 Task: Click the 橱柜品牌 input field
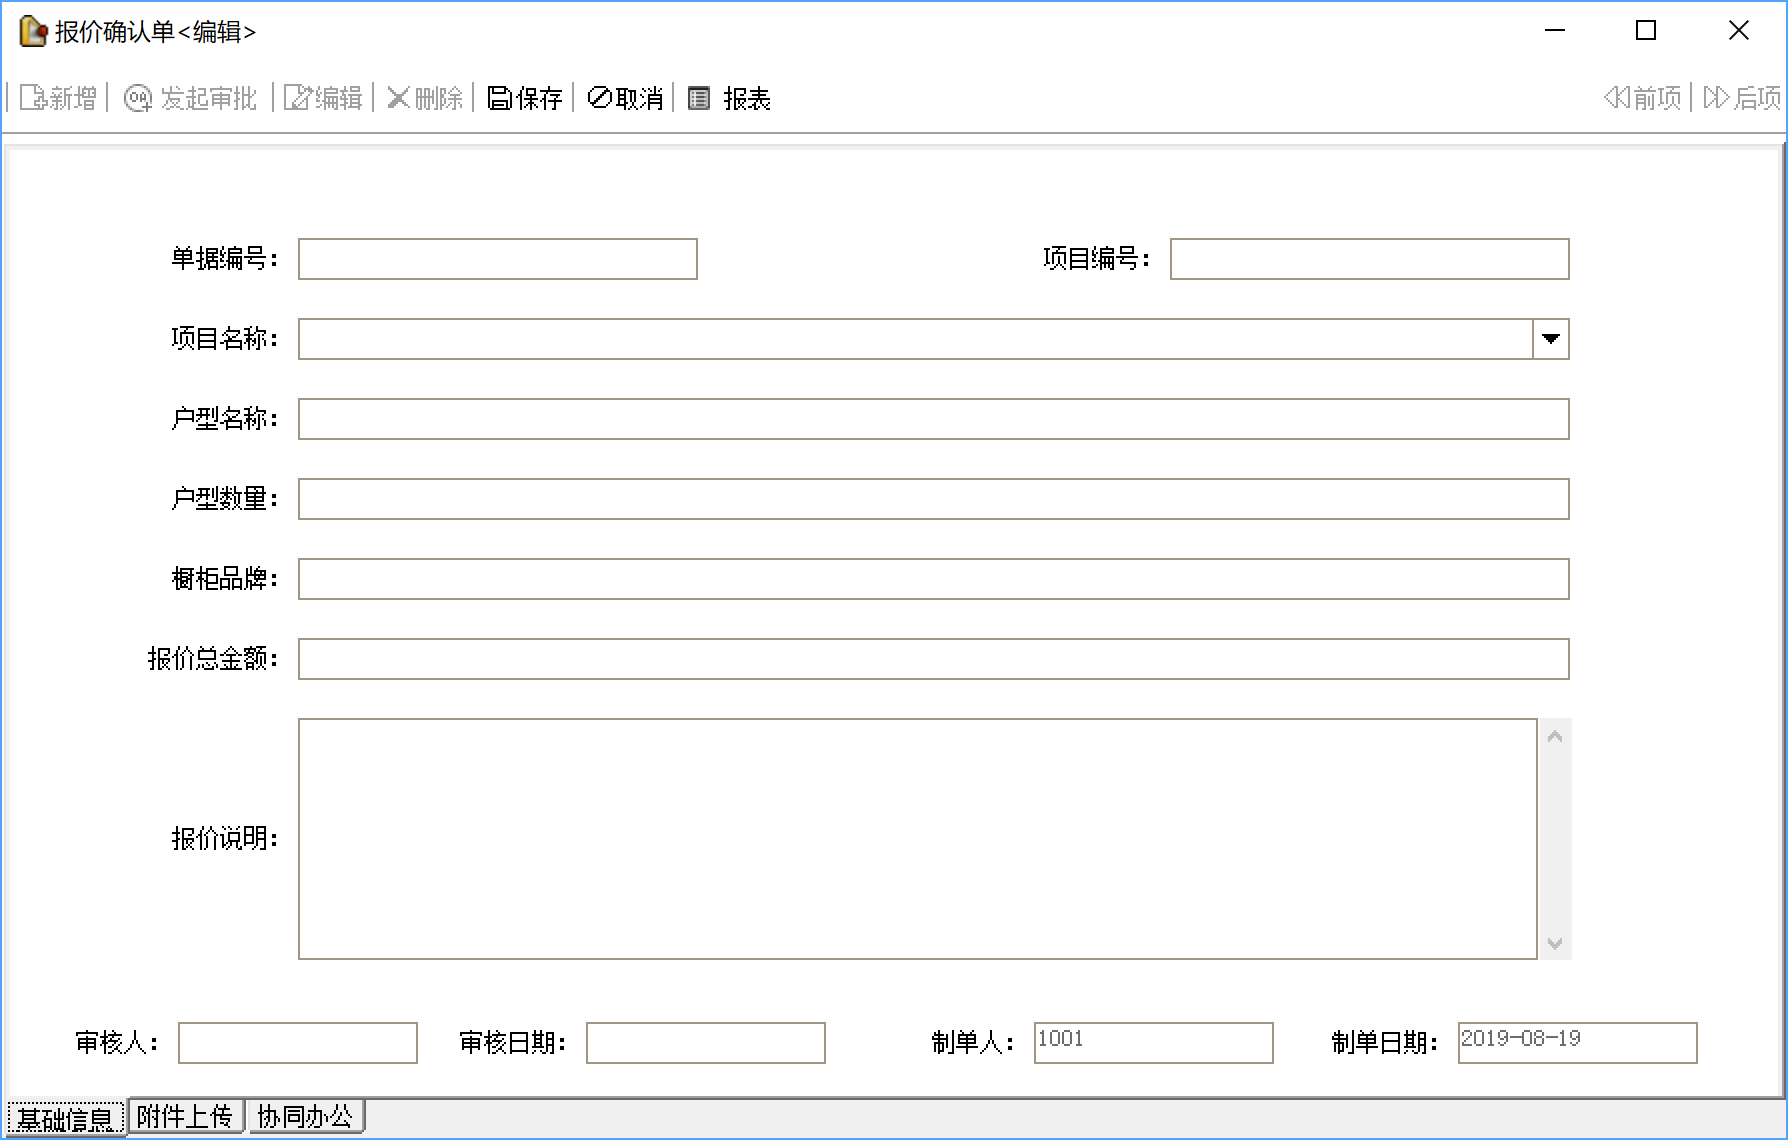[933, 579]
